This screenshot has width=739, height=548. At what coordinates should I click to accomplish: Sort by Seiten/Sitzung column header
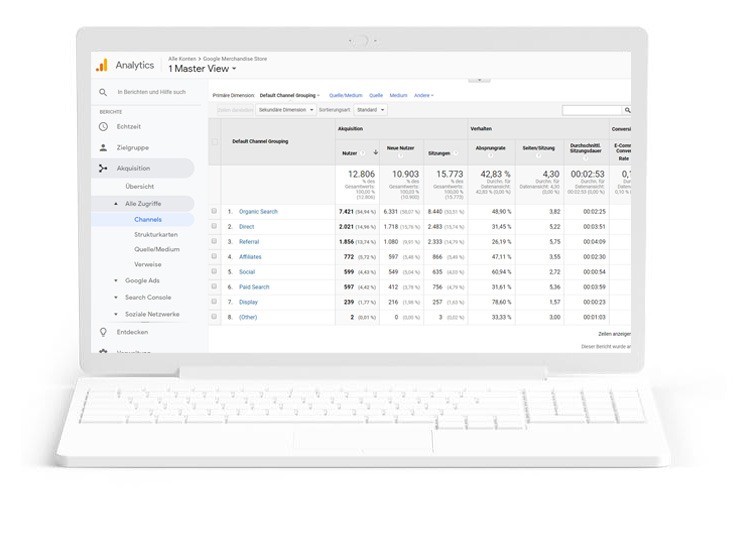538,148
